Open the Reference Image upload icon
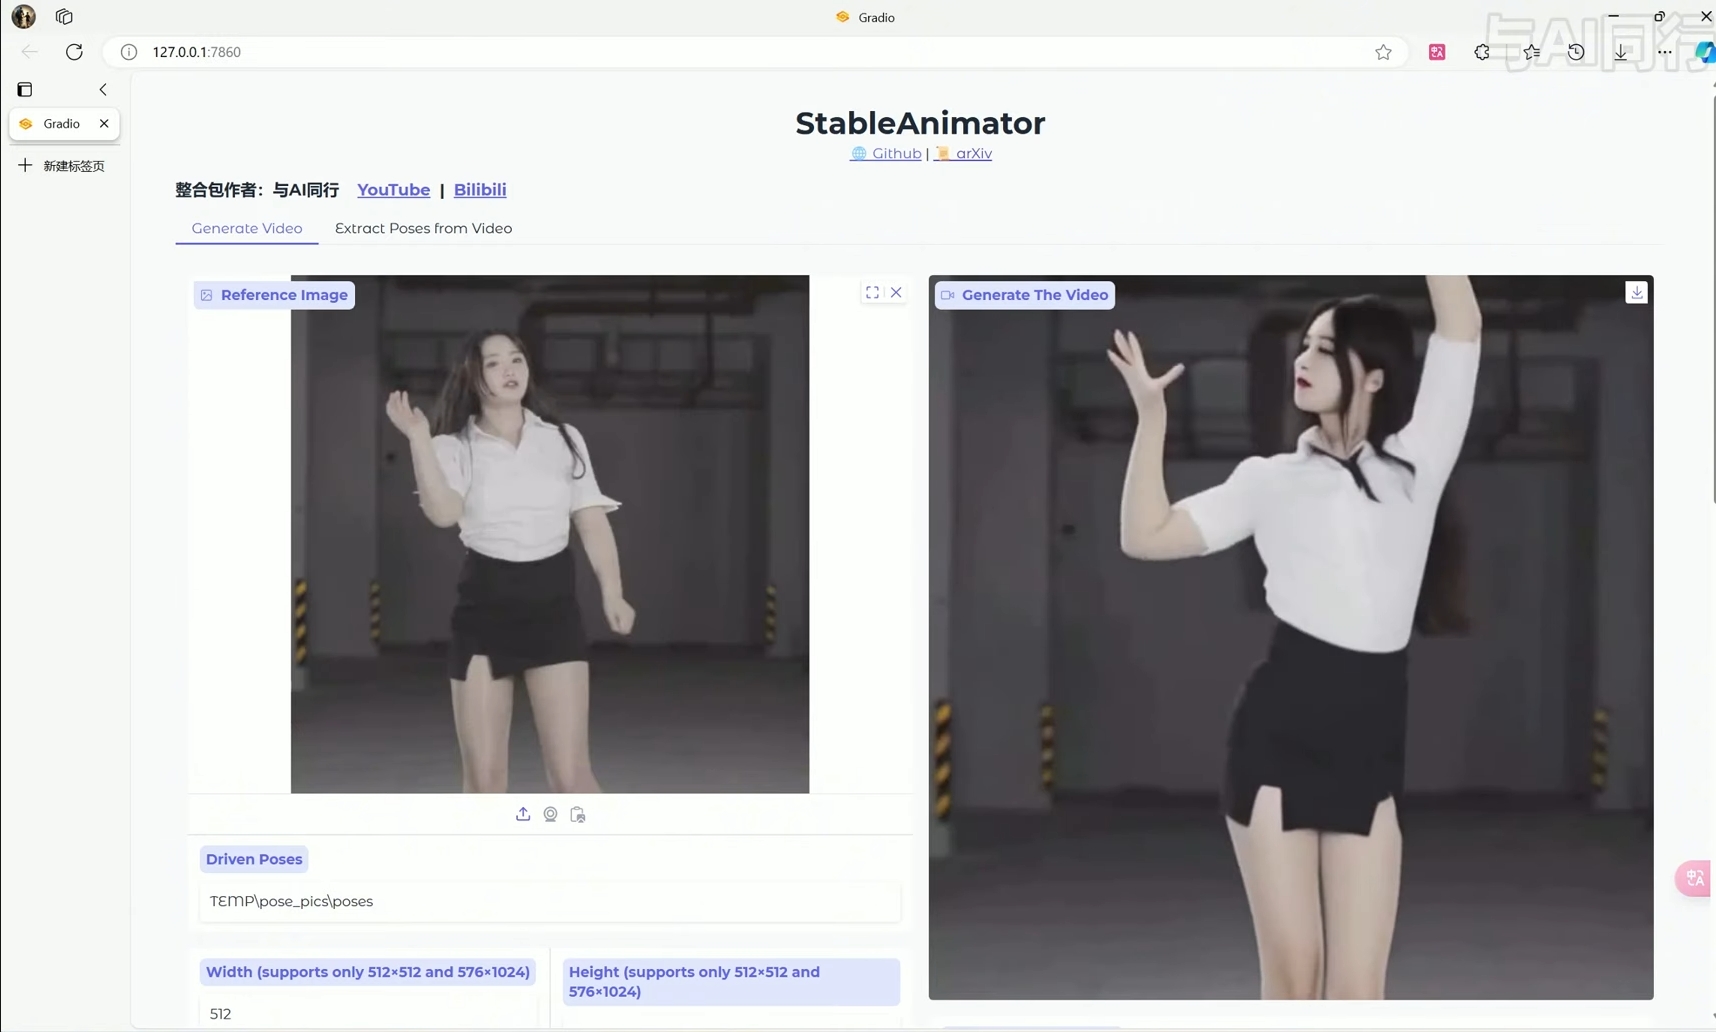 [x=523, y=814]
